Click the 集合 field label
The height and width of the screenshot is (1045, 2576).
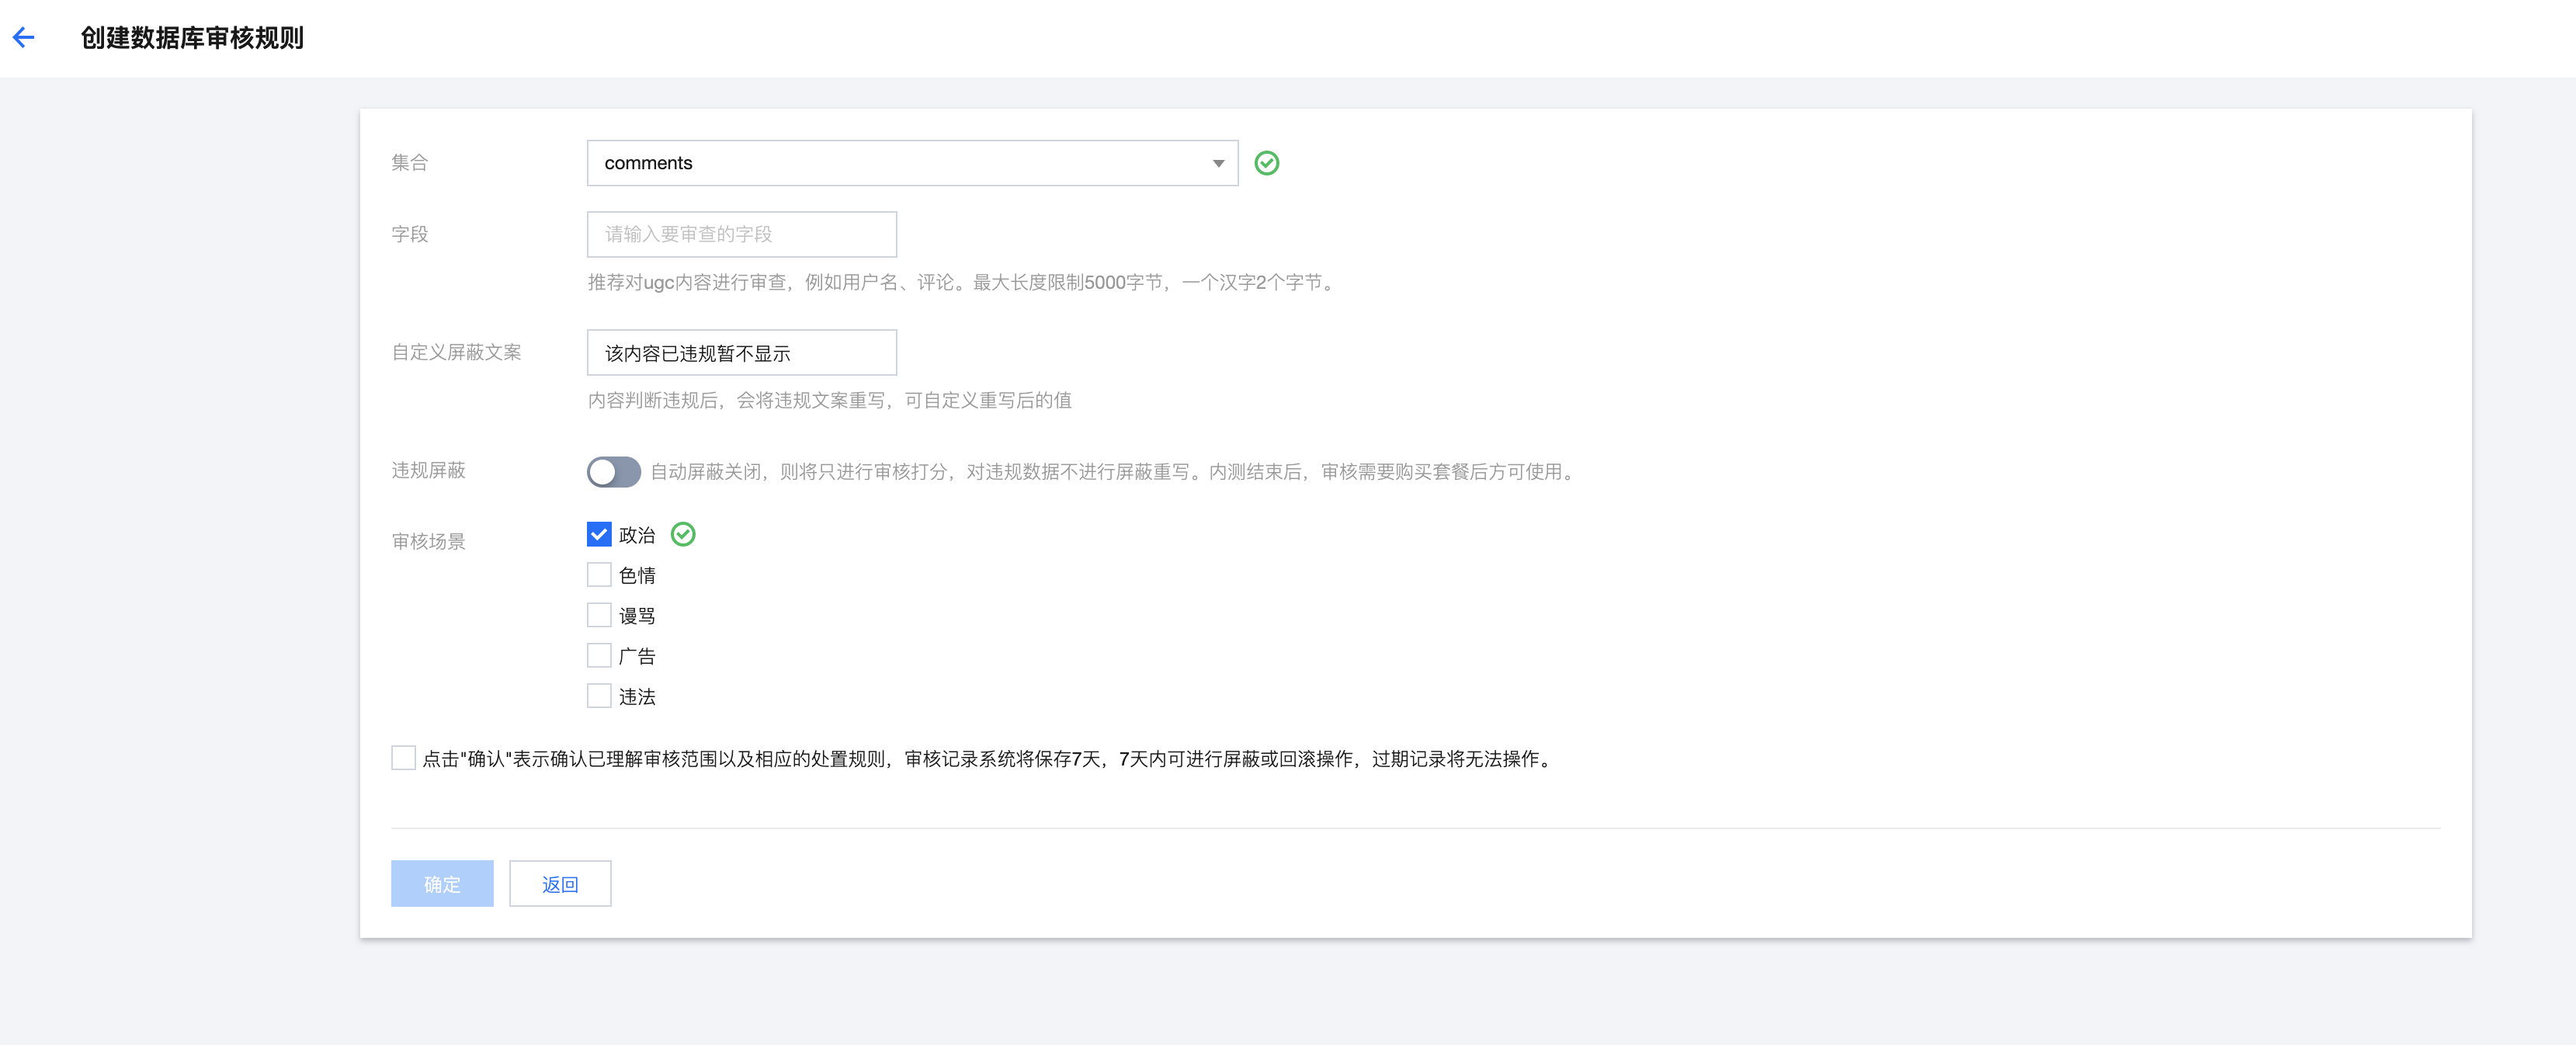click(x=409, y=163)
